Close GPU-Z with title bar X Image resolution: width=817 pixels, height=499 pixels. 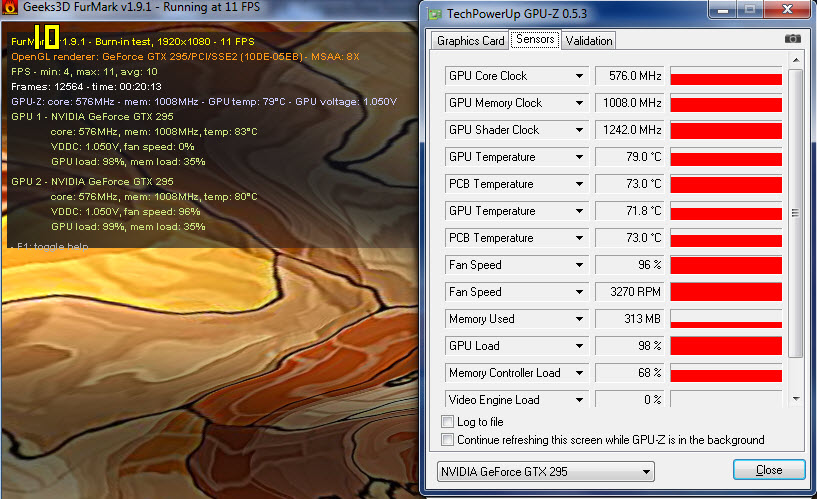787,9
